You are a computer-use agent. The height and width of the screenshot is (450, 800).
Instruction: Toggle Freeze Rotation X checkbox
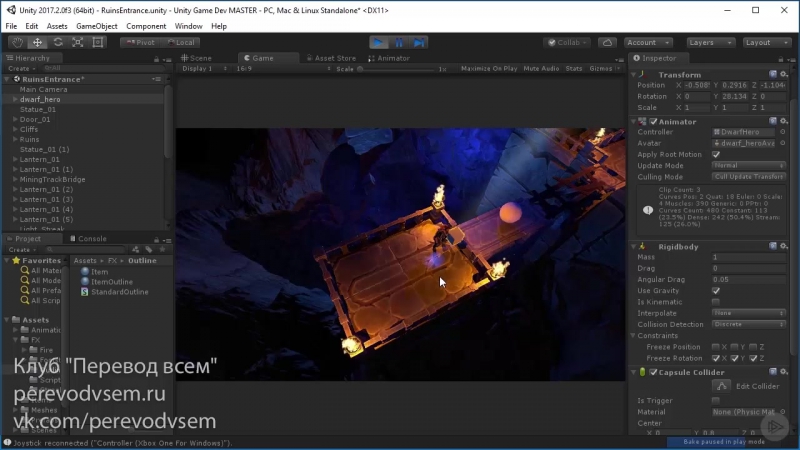coord(716,358)
